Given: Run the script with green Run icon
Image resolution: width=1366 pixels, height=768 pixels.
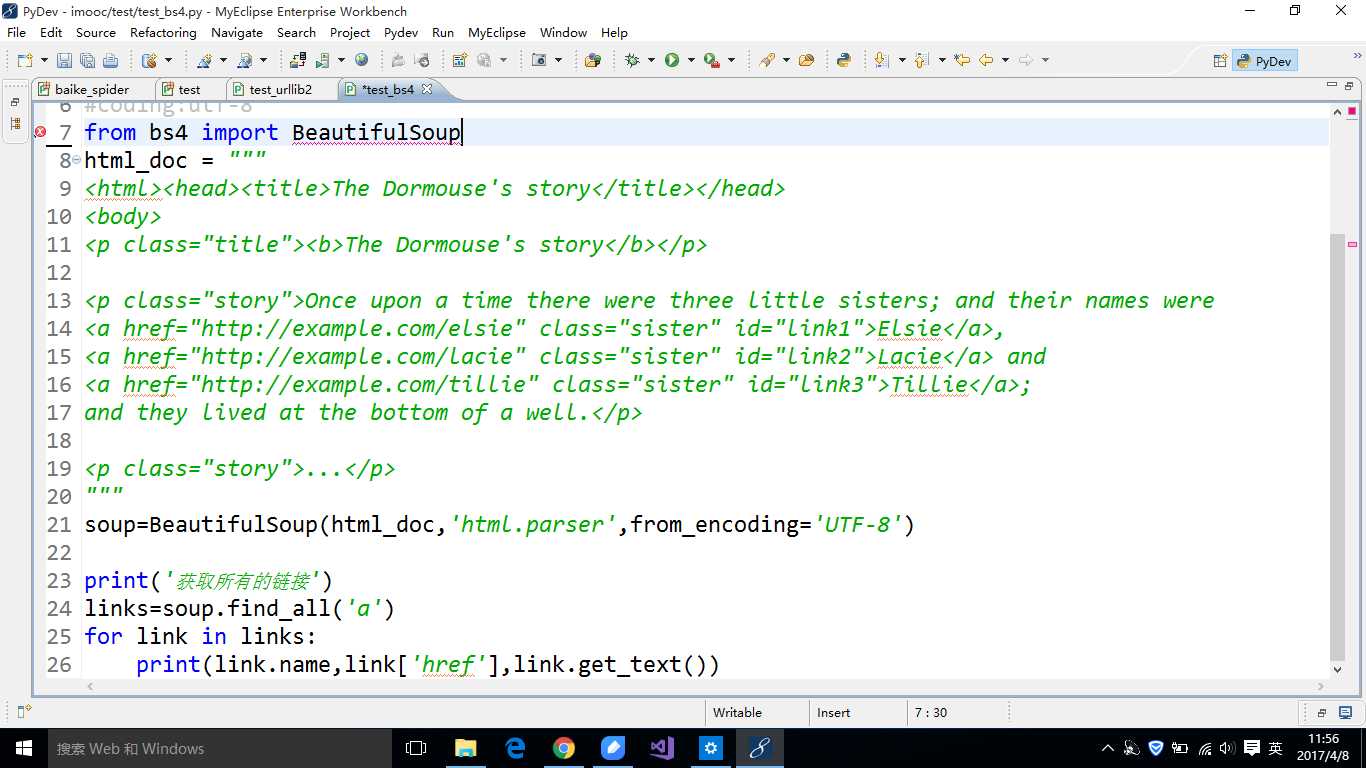Looking at the screenshot, I should click(x=672, y=61).
